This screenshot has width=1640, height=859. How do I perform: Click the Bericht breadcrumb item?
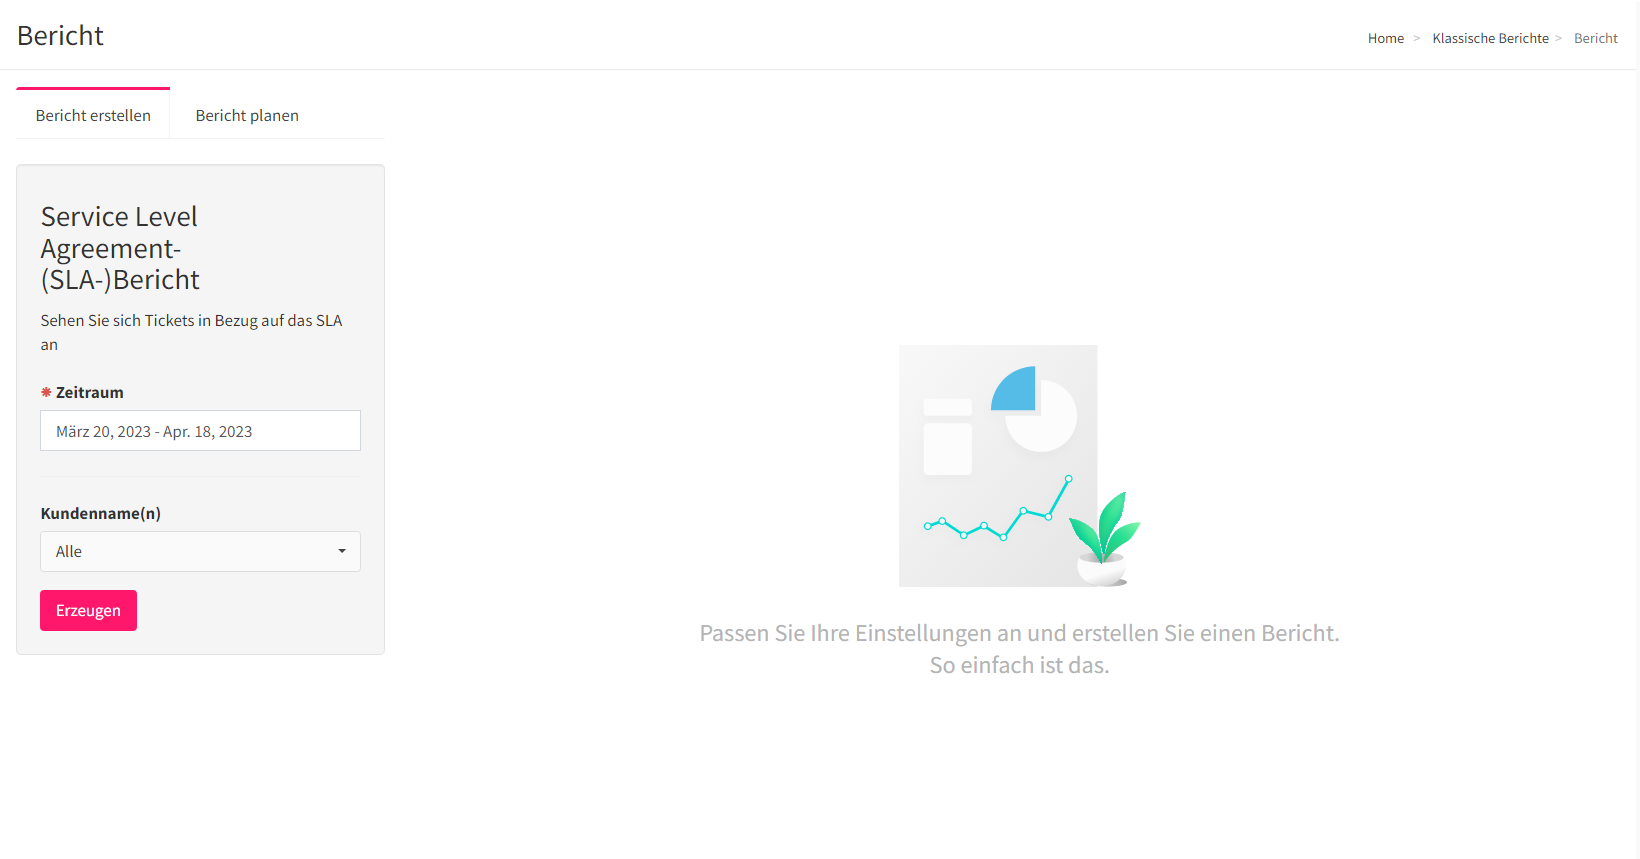tap(1595, 38)
